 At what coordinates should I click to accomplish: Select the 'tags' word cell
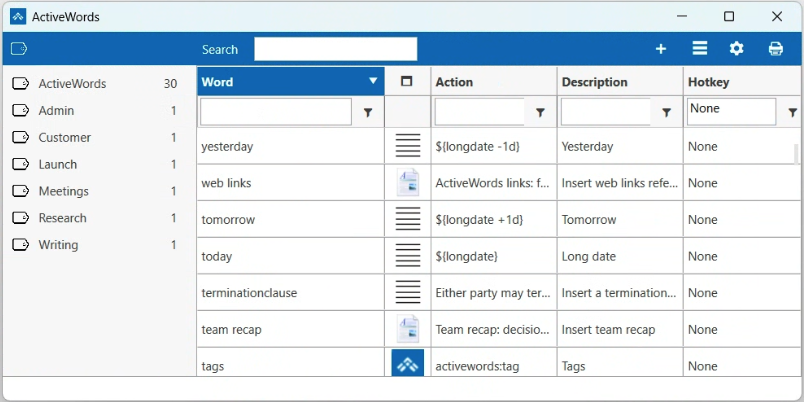[291, 363]
